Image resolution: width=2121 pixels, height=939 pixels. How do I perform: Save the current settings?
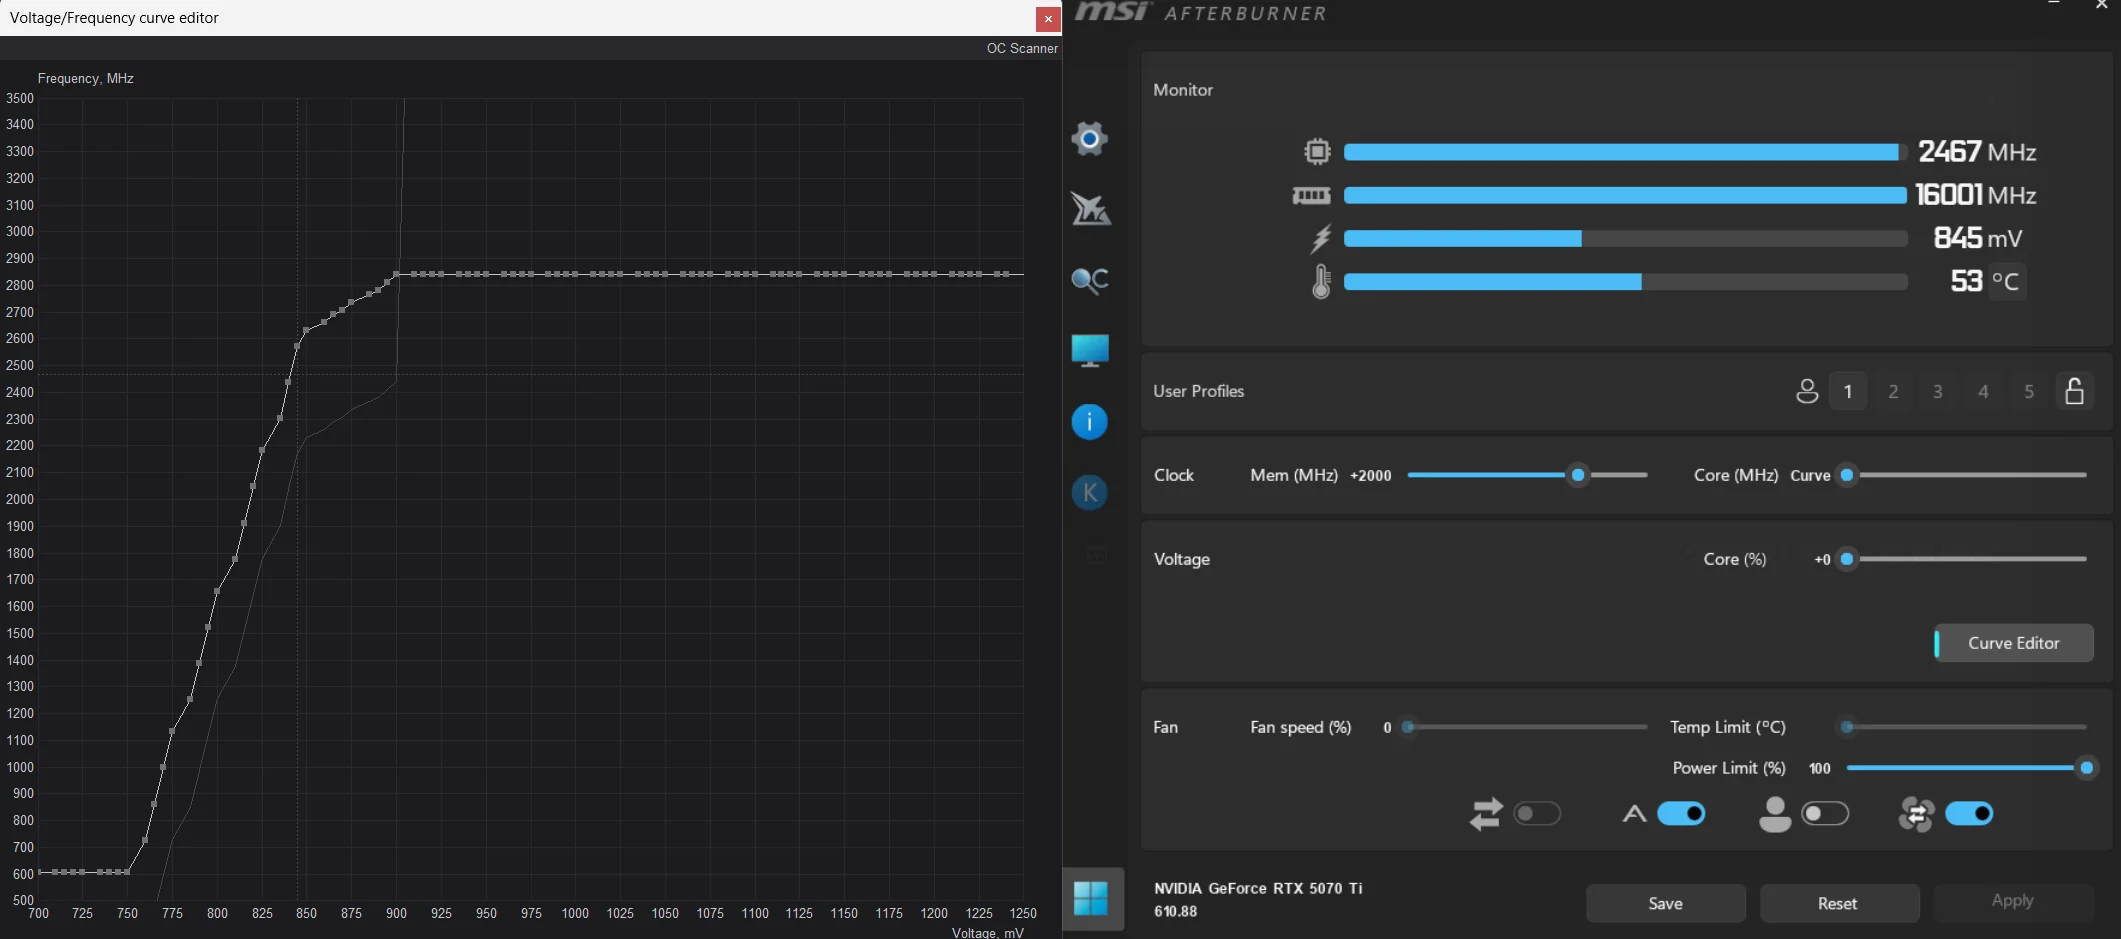click(1666, 903)
